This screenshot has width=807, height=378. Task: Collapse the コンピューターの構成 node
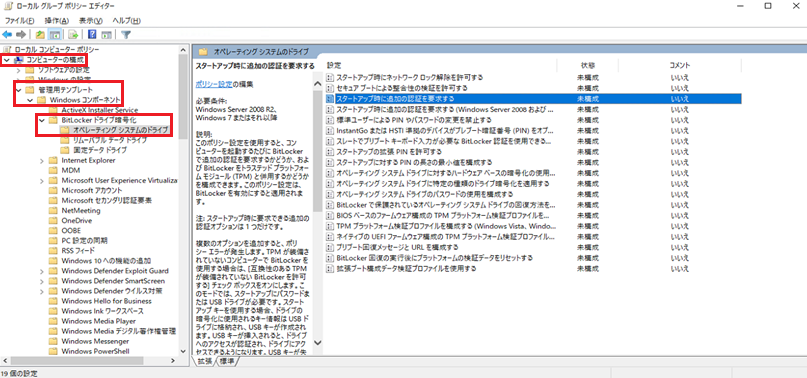coord(7,60)
